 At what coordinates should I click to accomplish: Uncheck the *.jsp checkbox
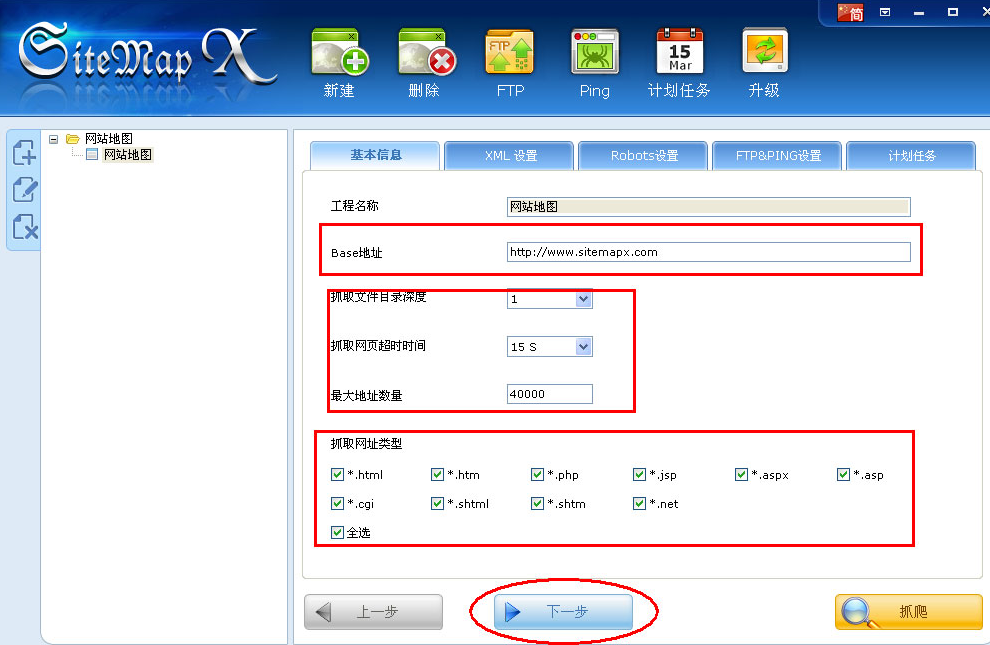(x=639, y=475)
